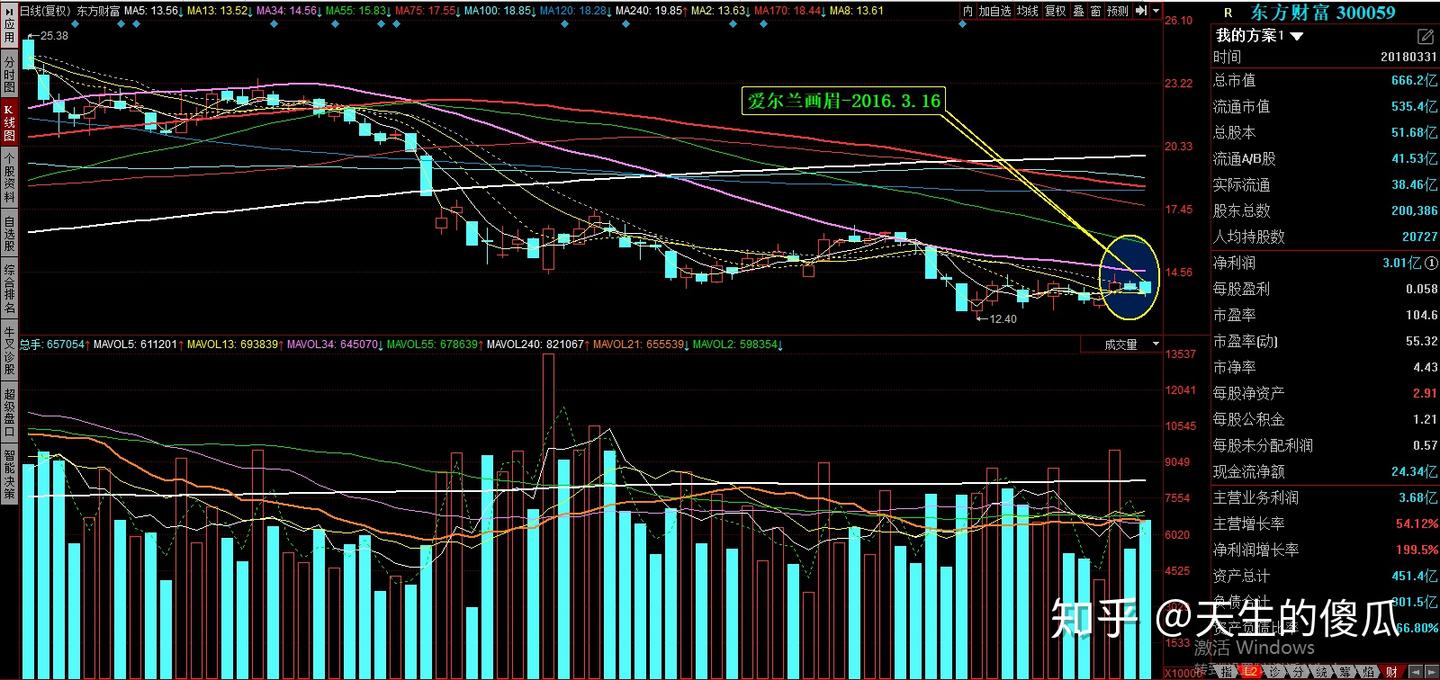Click the 现金流净额 row
The height and width of the screenshot is (680, 1440).
[1325, 471]
